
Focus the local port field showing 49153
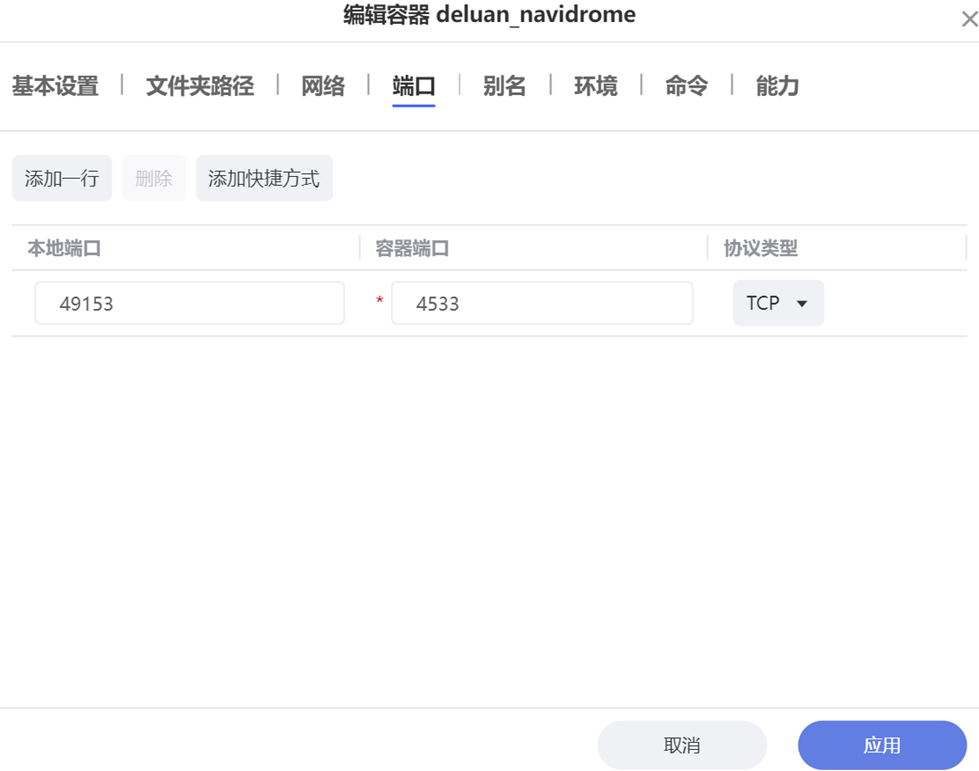click(x=189, y=303)
